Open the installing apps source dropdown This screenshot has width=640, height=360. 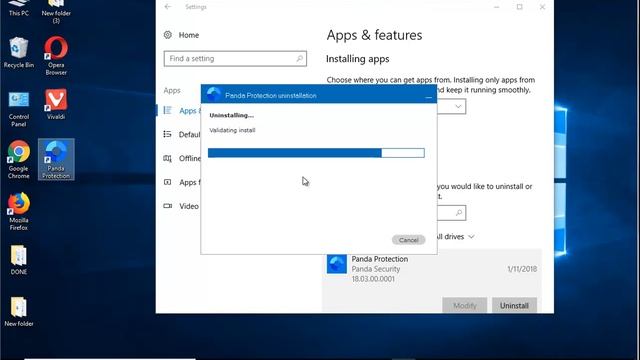coord(451,107)
